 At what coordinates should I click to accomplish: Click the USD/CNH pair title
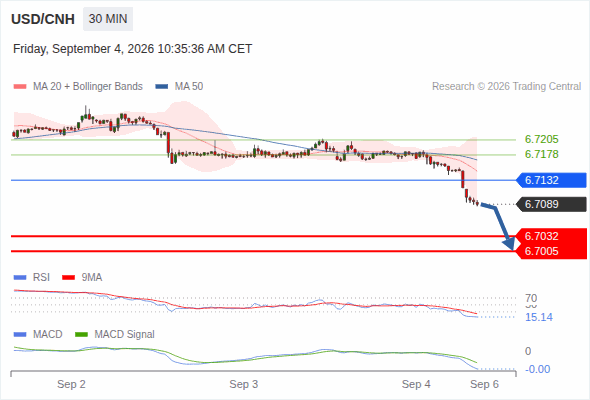tap(43, 19)
